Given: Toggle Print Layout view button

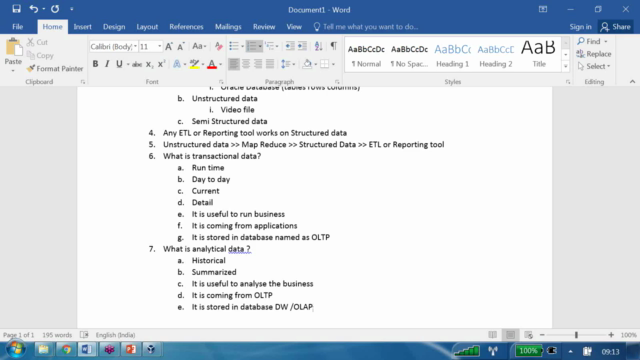Looking at the screenshot, I should (511, 335).
